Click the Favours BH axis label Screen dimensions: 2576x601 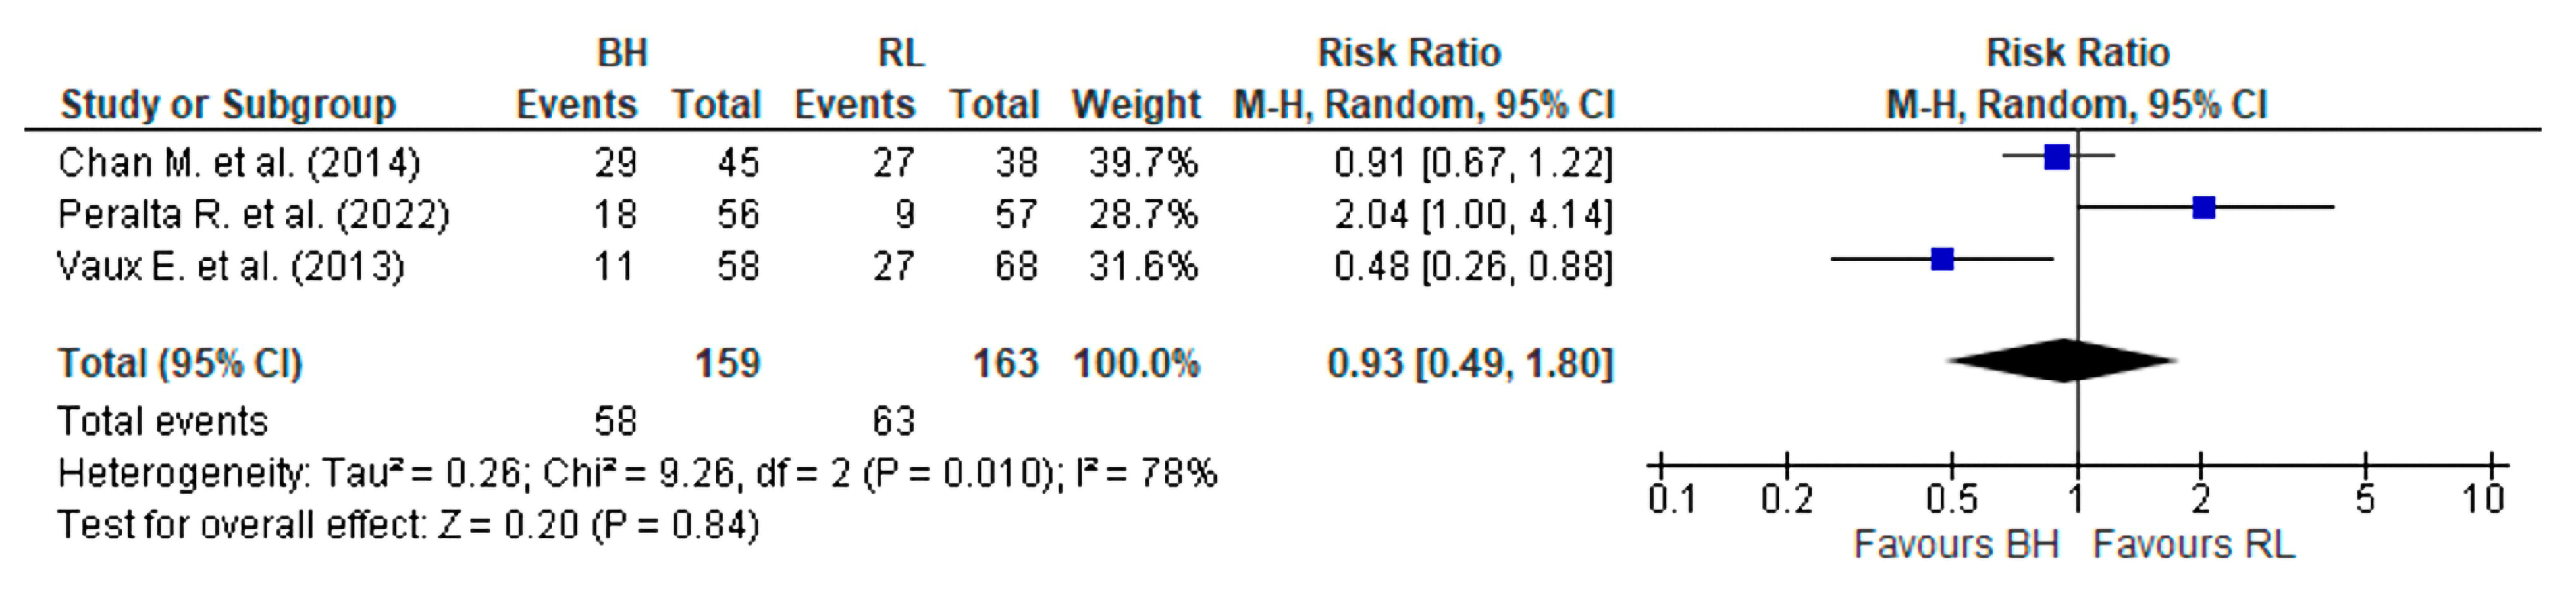click(1956, 545)
